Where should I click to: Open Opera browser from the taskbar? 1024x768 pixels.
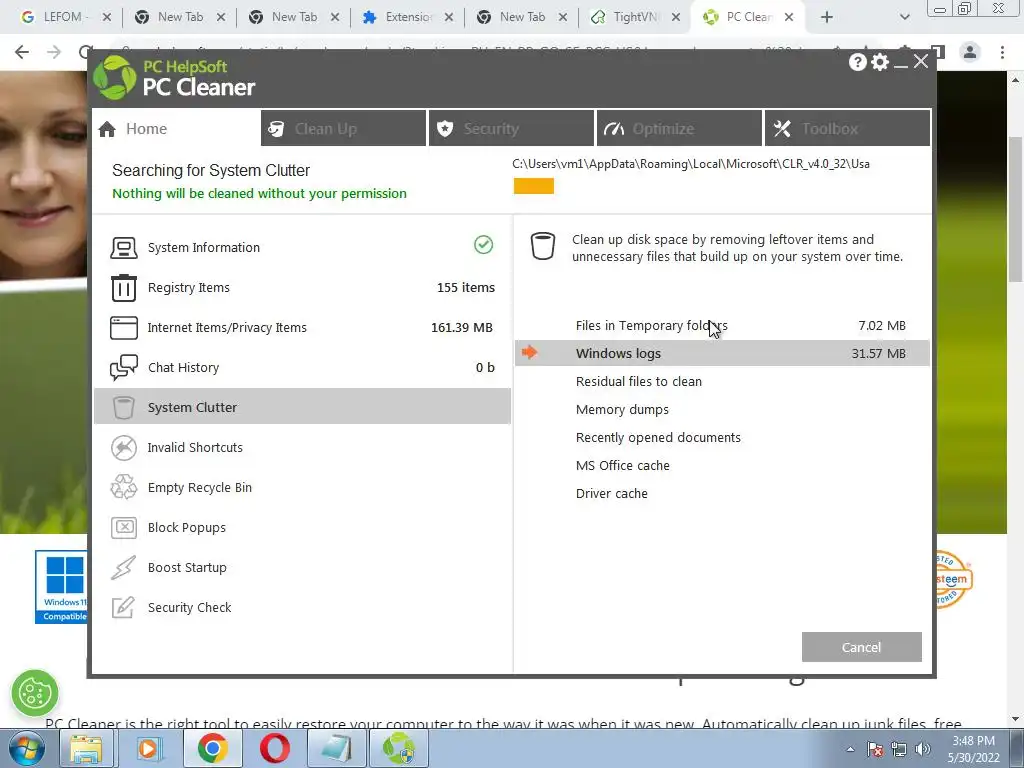click(x=275, y=748)
